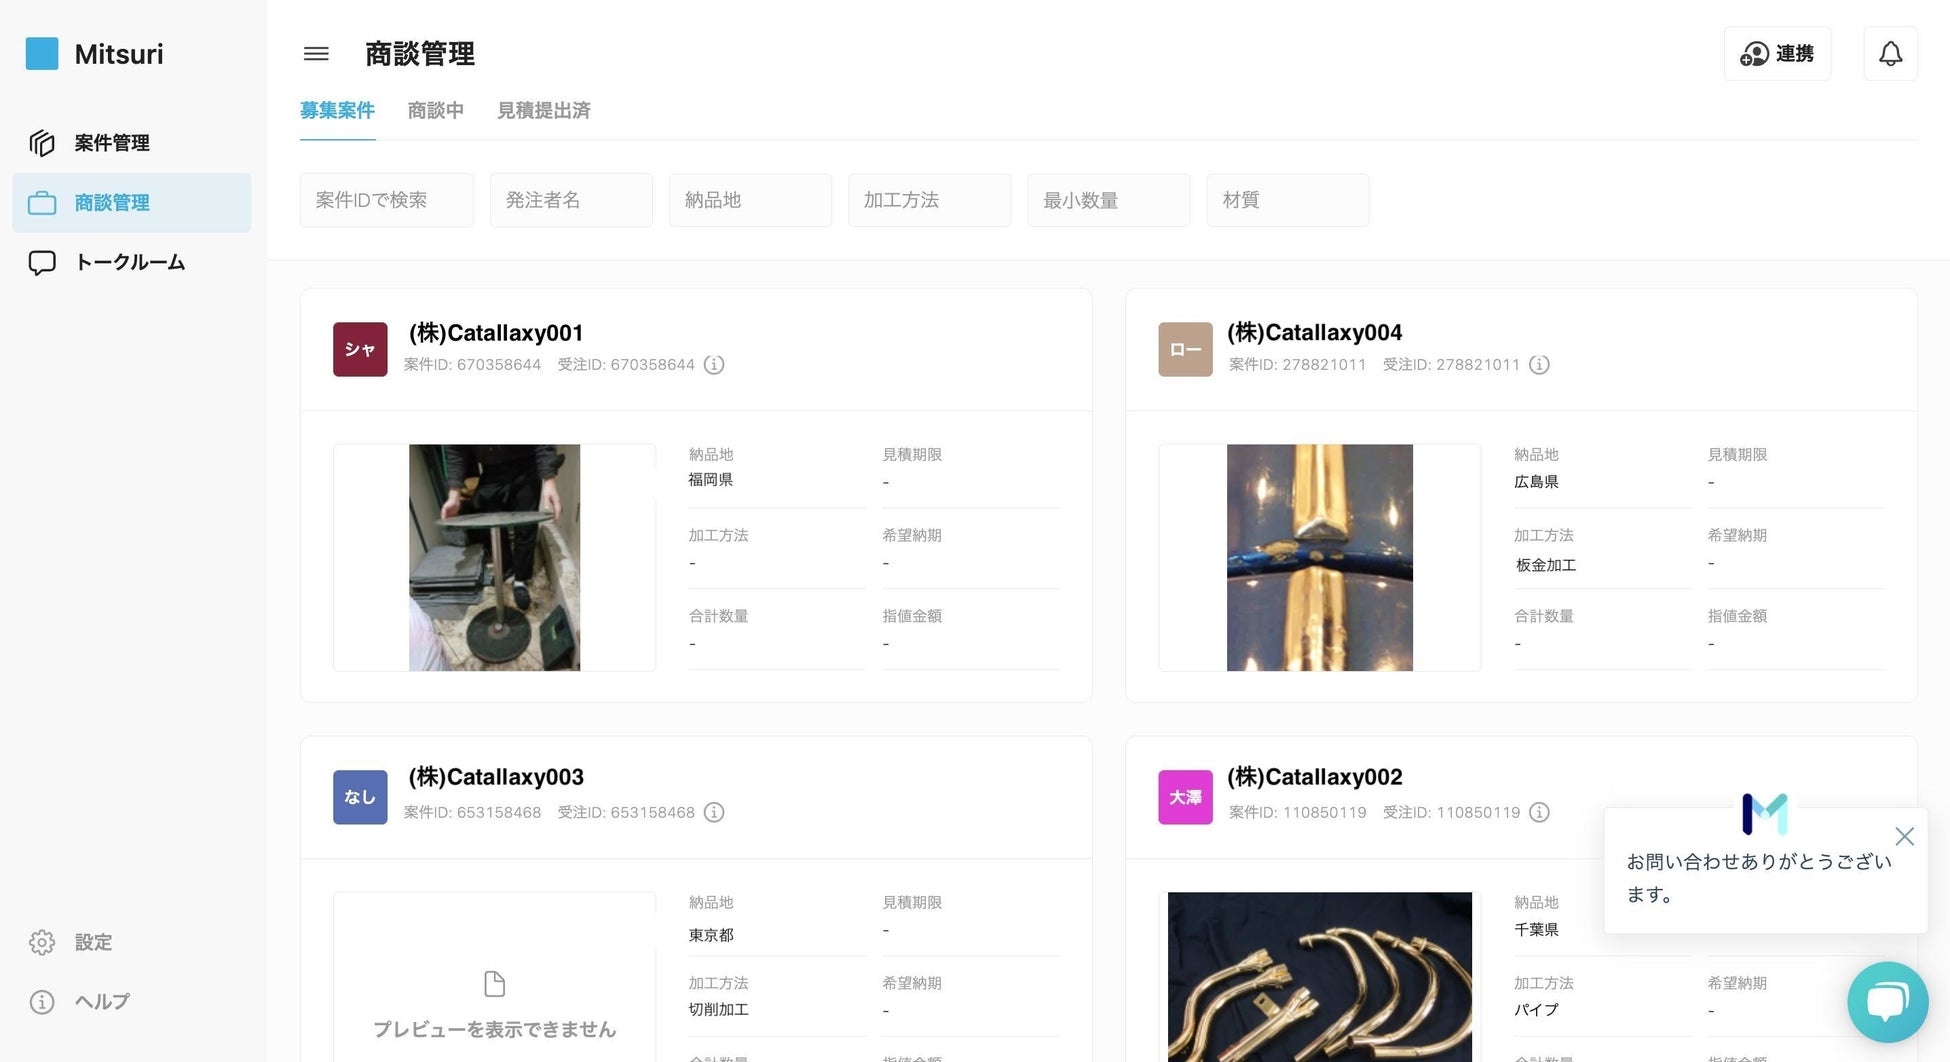Open 案件管理 in the sidebar
This screenshot has width=1950, height=1062.
click(x=132, y=143)
